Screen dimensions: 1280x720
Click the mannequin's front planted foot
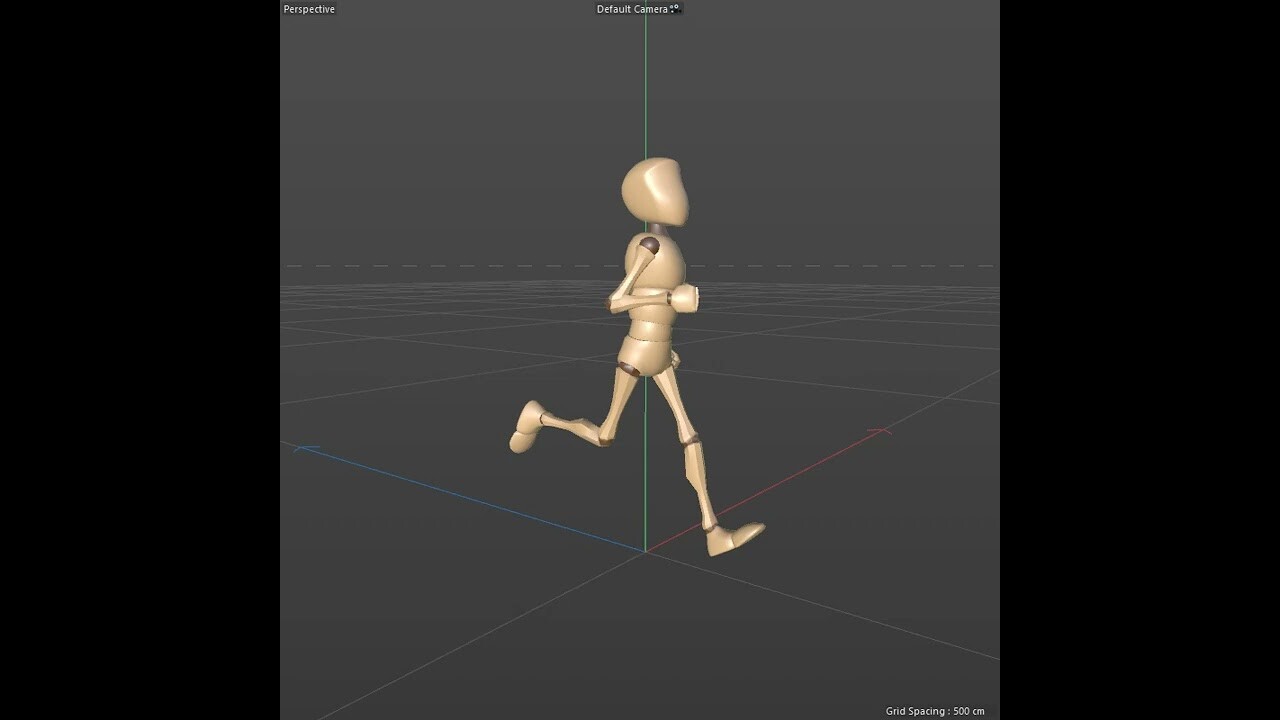[730, 535]
